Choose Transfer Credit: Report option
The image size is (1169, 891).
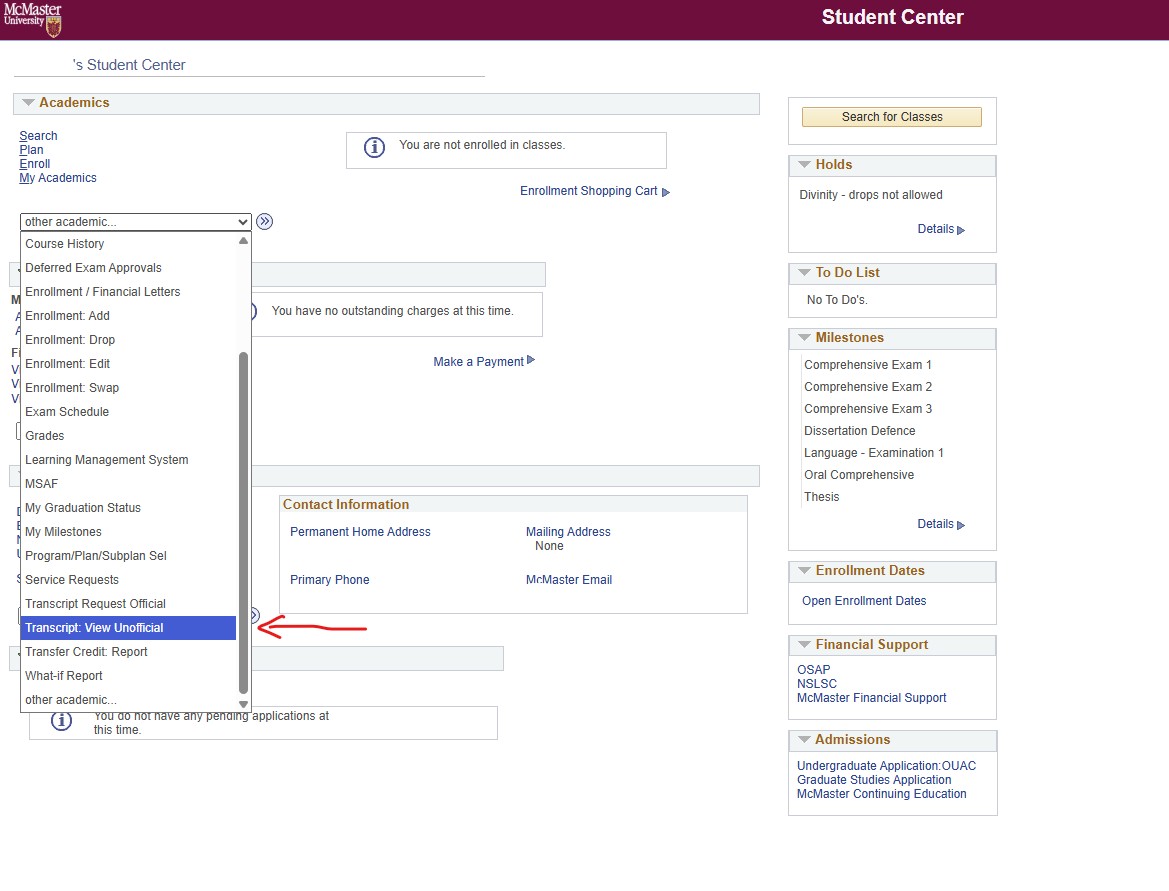128,652
